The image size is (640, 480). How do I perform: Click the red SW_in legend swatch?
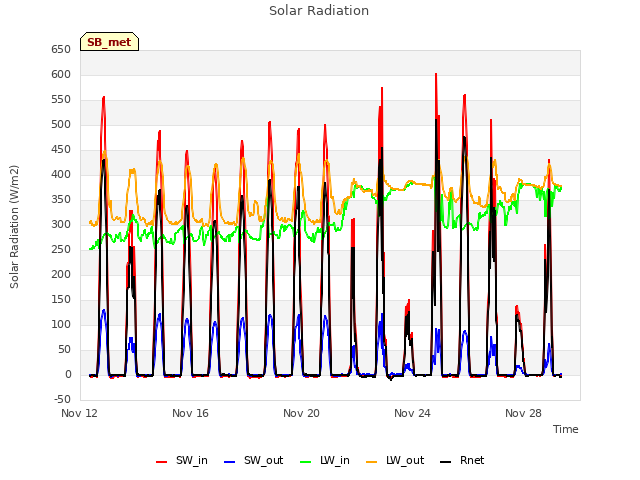162,462
